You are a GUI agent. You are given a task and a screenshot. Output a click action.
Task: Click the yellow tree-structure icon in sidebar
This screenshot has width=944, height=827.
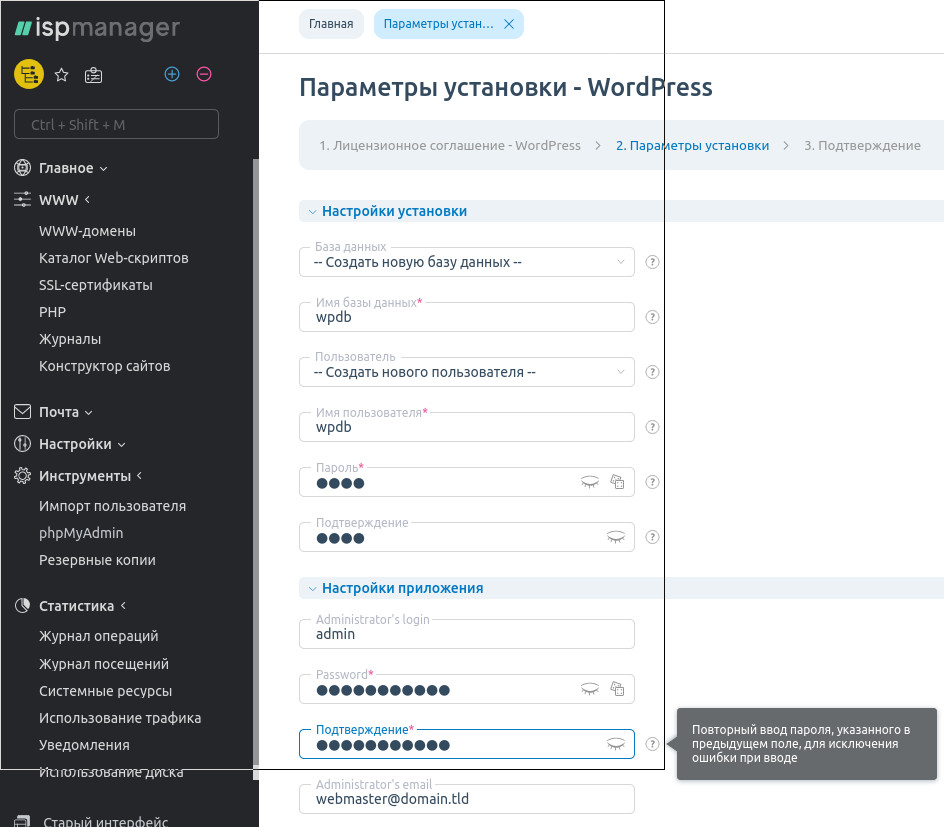click(x=28, y=74)
